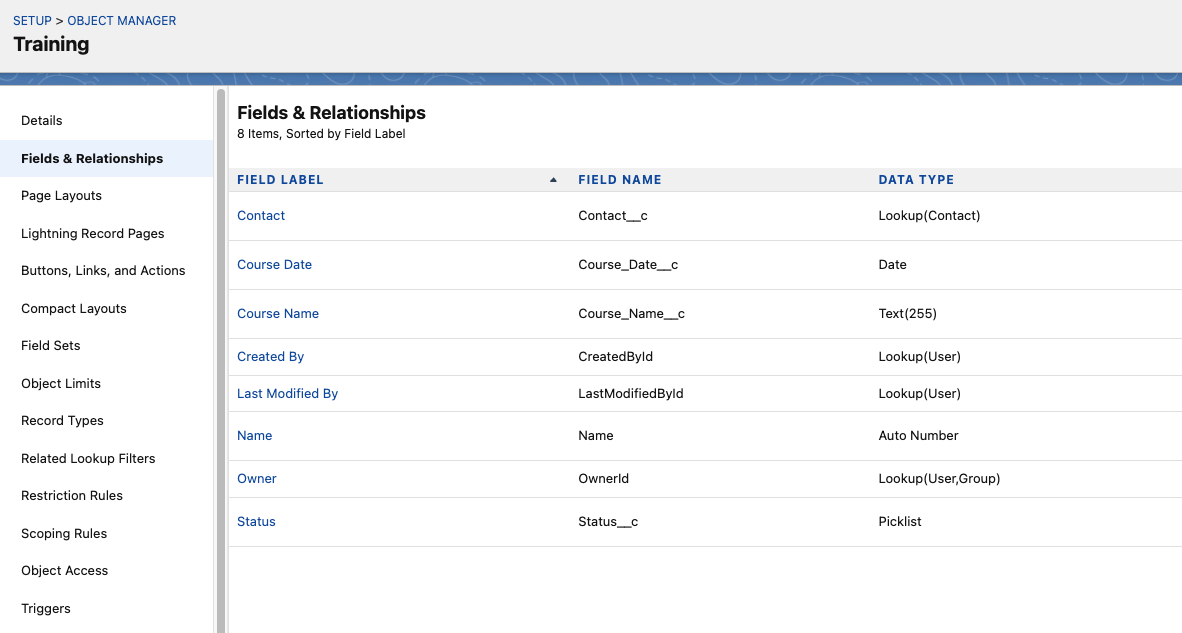
Task: Sort by the DATA TYPE column header
Action: coord(916,179)
